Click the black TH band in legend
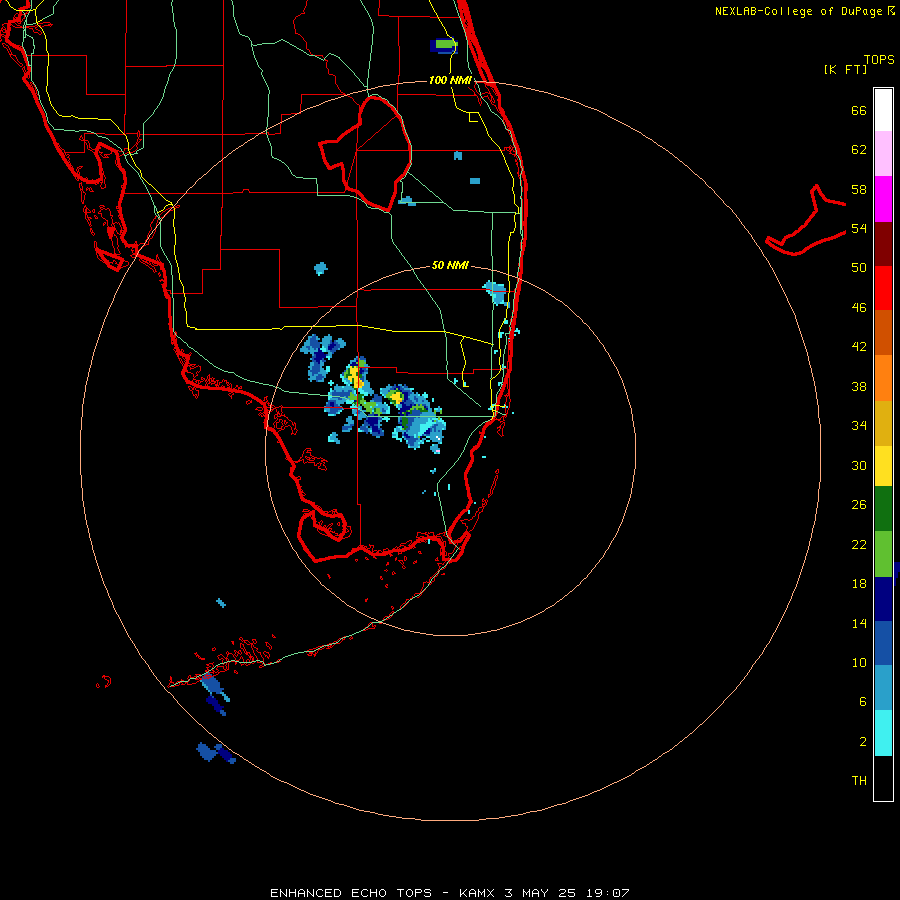The height and width of the screenshot is (900, 900). [x=883, y=778]
